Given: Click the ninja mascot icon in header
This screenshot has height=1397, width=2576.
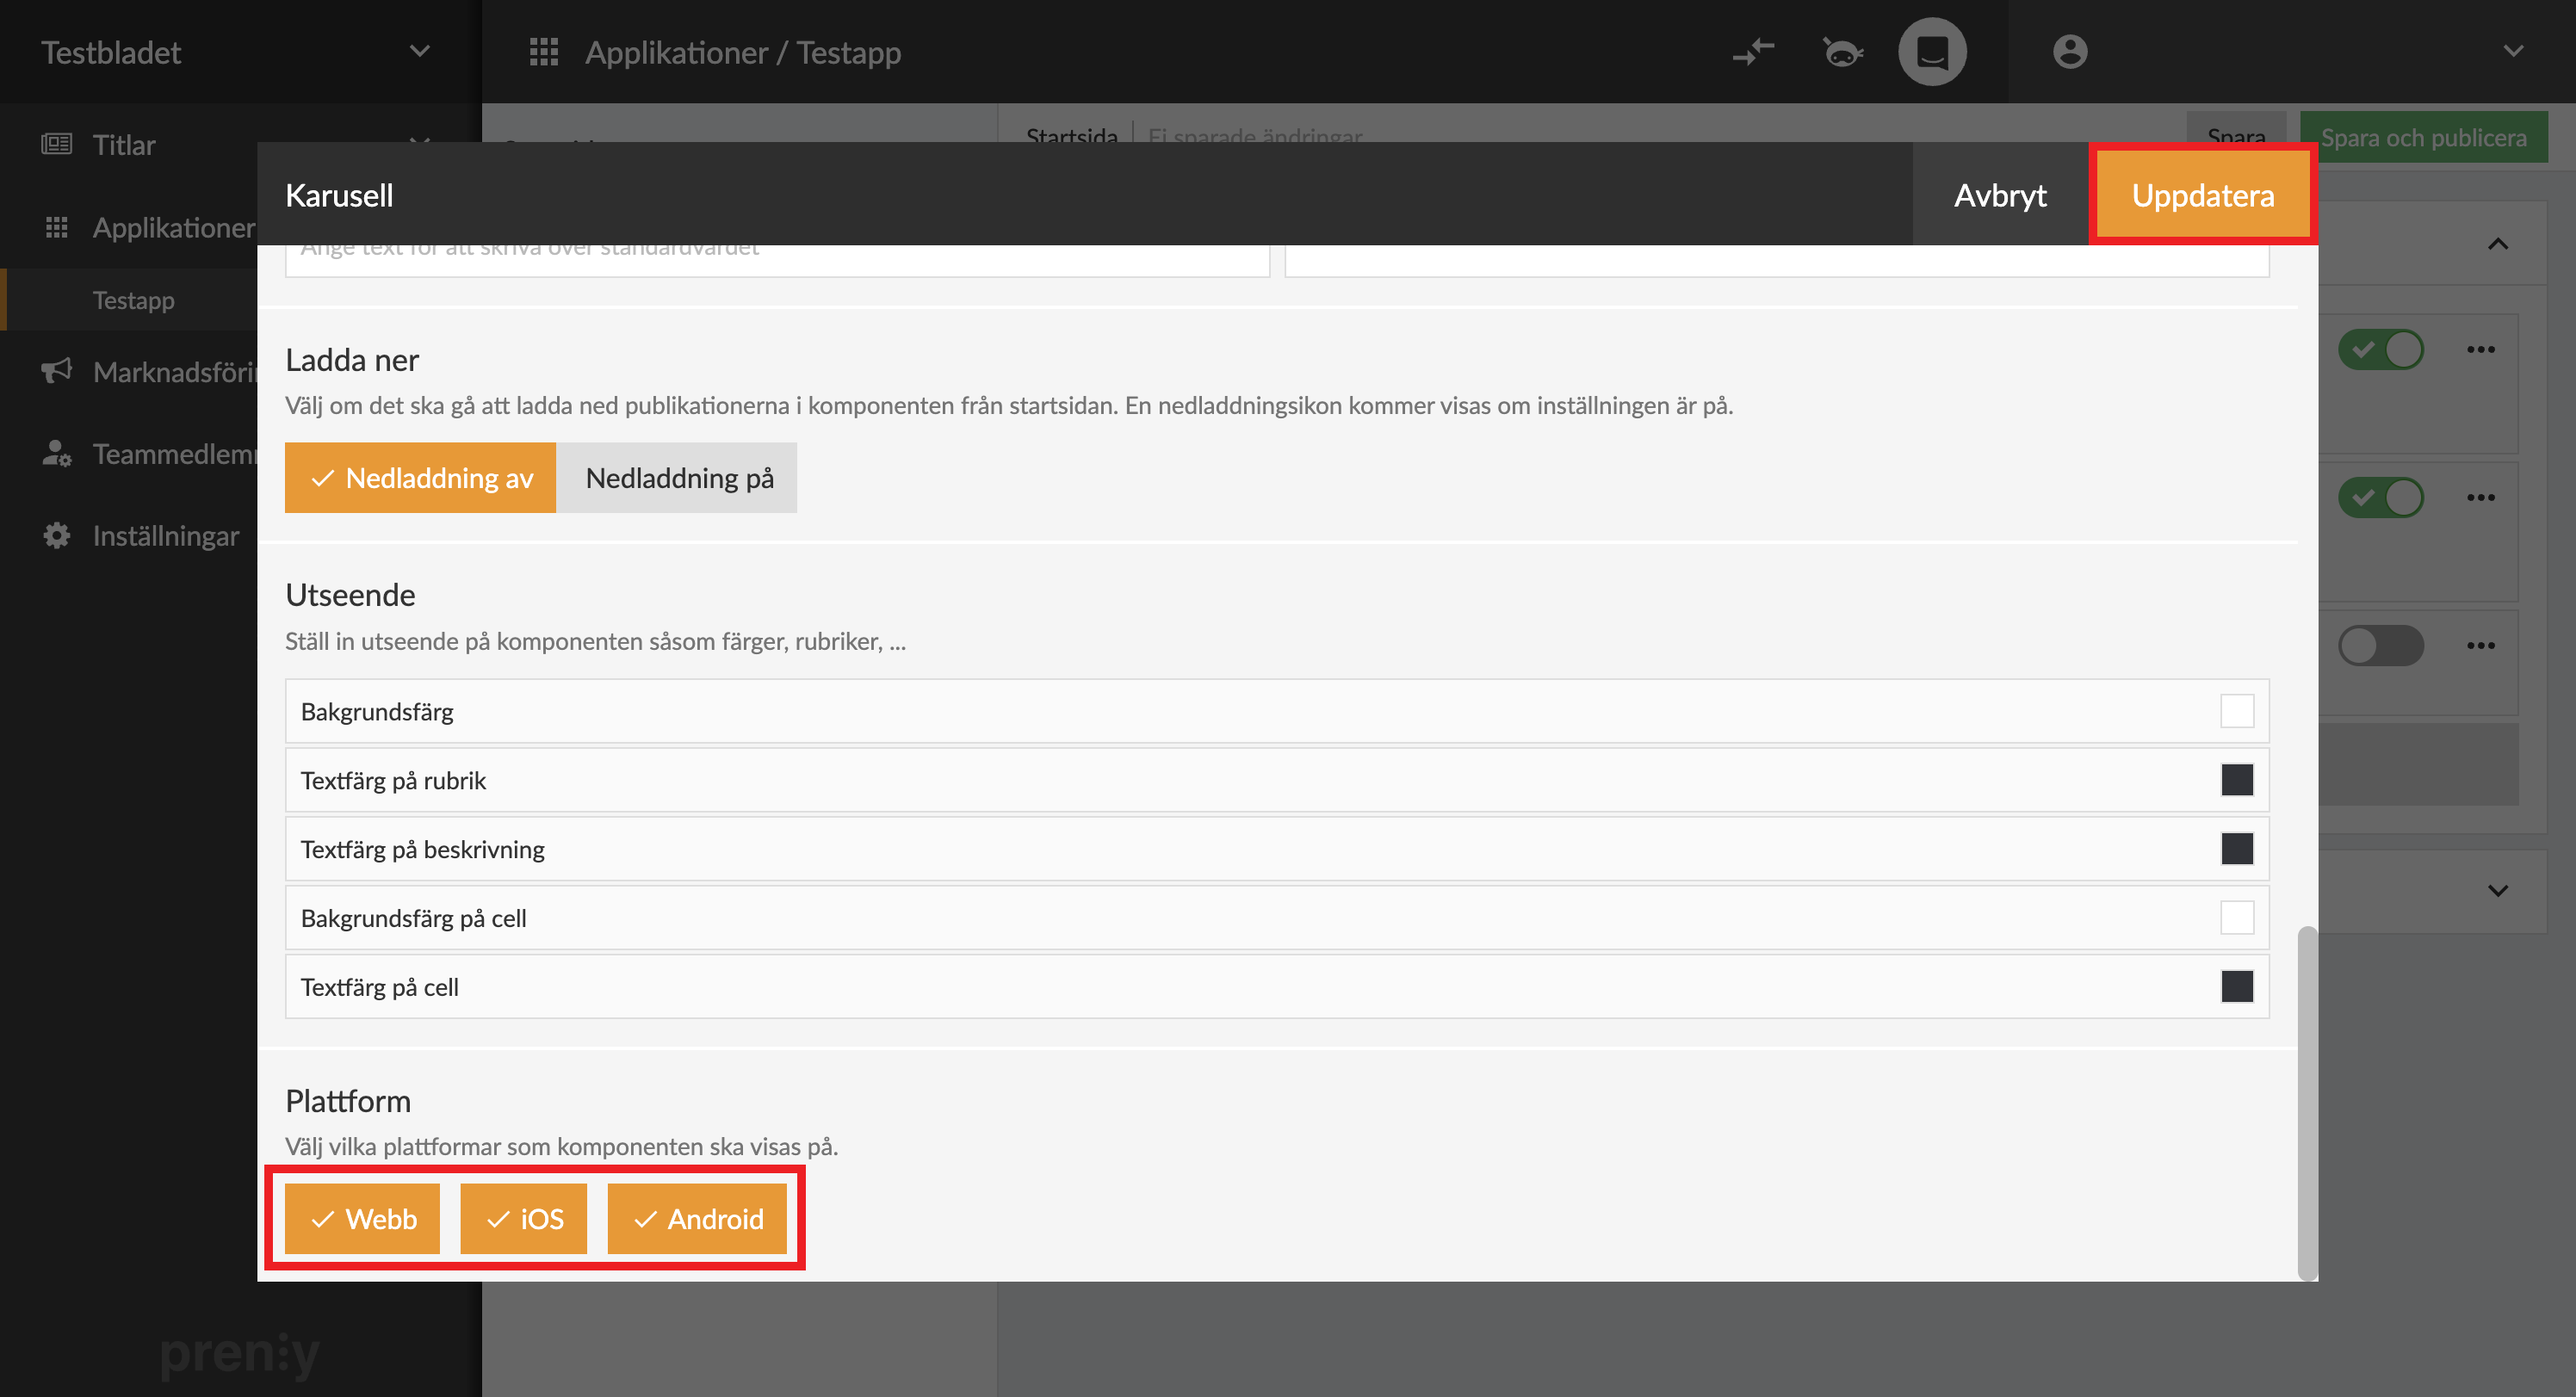Looking at the screenshot, I should (1842, 52).
